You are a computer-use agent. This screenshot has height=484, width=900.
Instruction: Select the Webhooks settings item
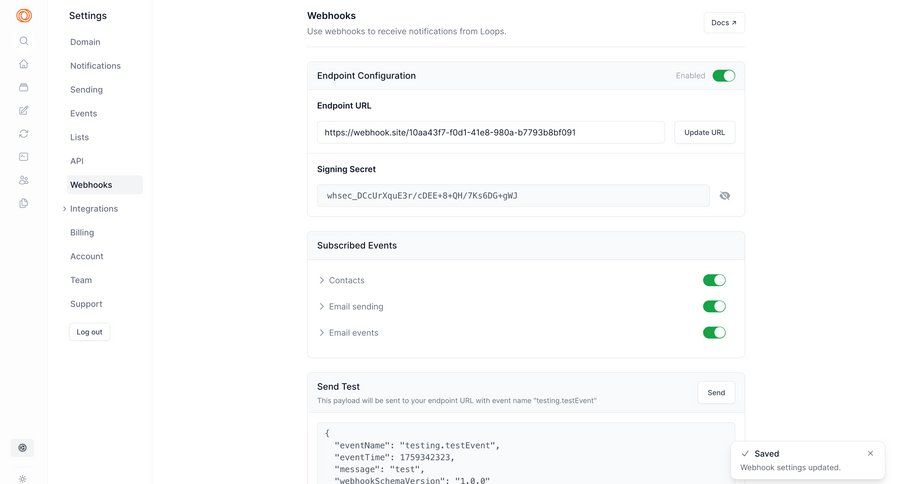pyautogui.click(x=104, y=185)
